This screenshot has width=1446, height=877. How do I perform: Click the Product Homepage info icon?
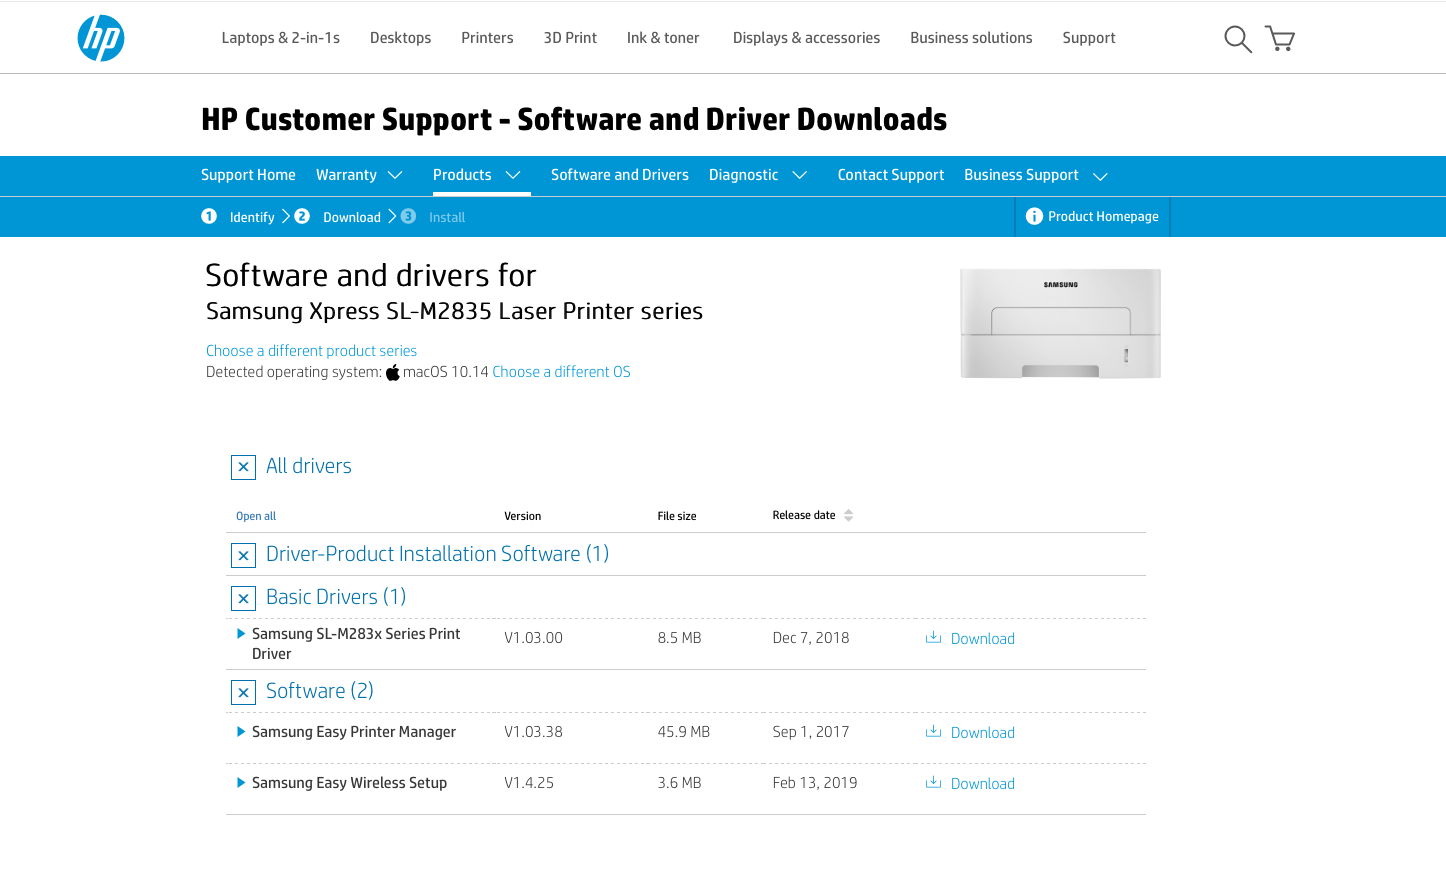[1034, 216]
